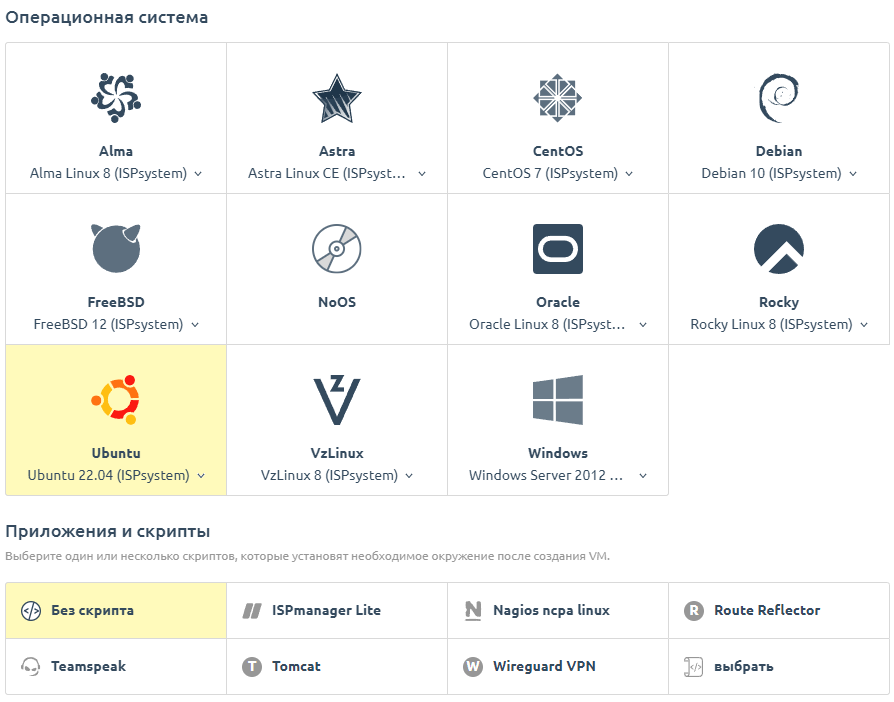
Task: Select the CentOS operating system icon
Action: point(558,98)
